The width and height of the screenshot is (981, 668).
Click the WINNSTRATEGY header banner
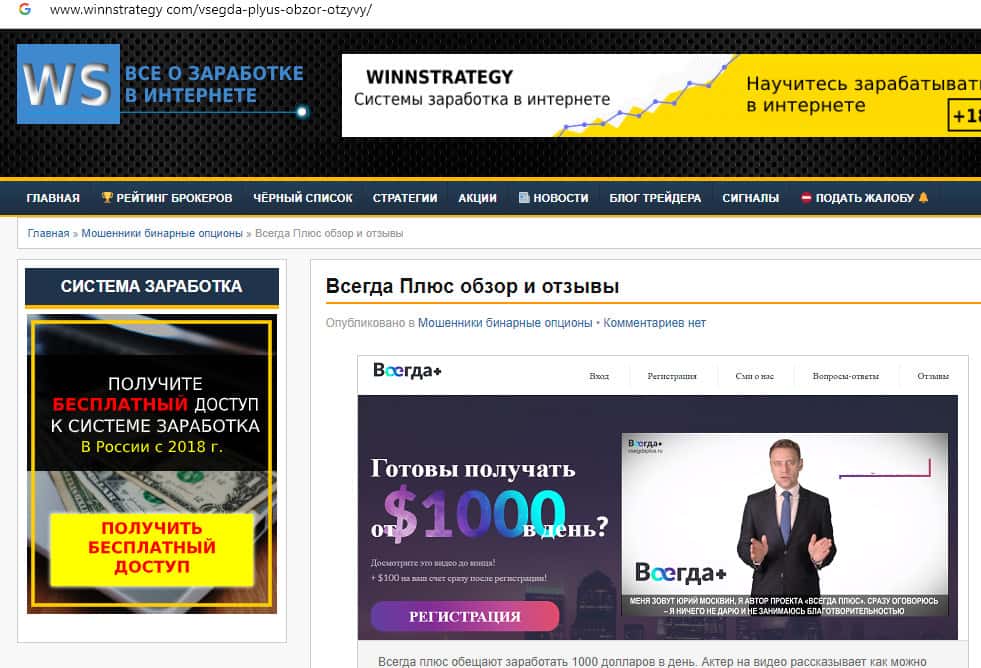click(x=661, y=95)
